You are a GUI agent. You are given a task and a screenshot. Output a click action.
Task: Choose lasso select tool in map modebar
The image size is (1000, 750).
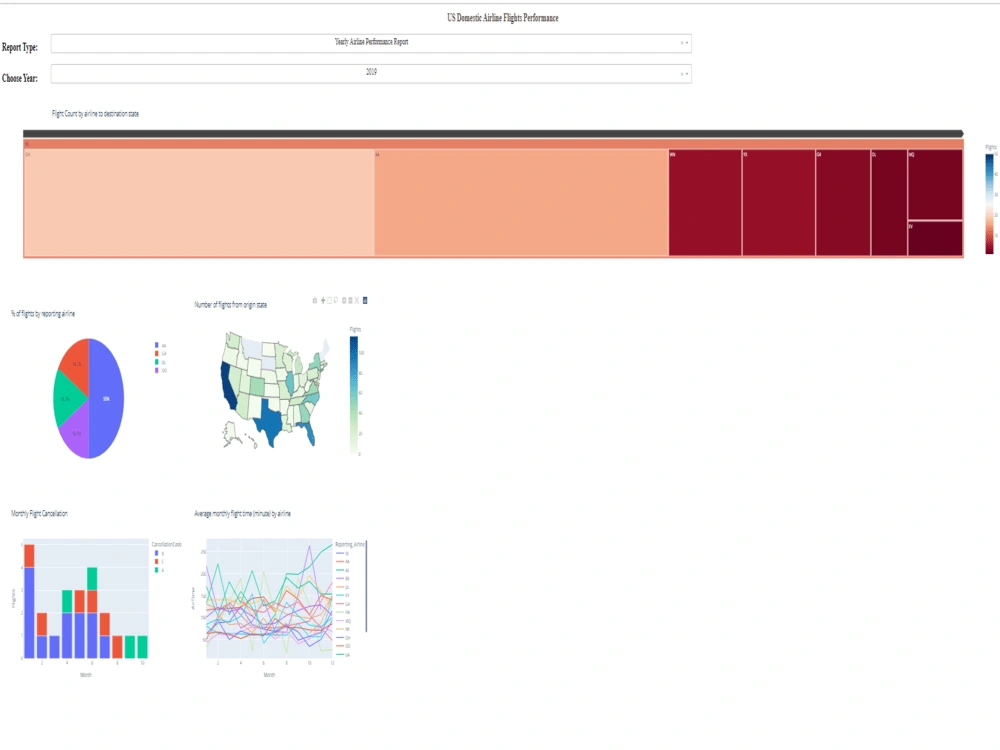335,300
